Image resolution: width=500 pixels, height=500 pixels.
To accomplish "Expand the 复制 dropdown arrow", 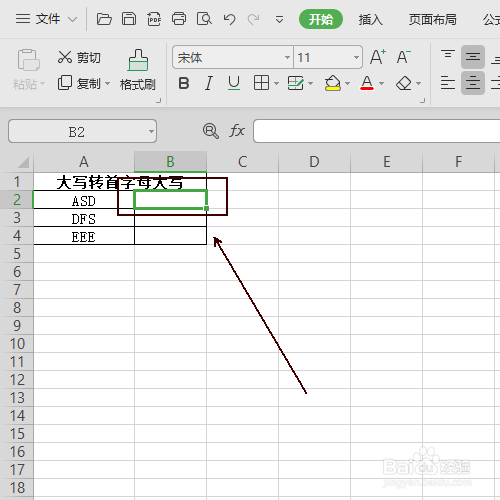I will 107,83.
